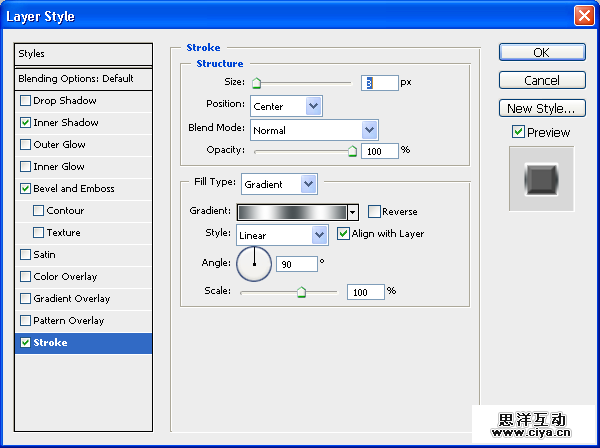This screenshot has width=600, height=448.
Task: Expand the Position dropdown
Action: [314, 105]
